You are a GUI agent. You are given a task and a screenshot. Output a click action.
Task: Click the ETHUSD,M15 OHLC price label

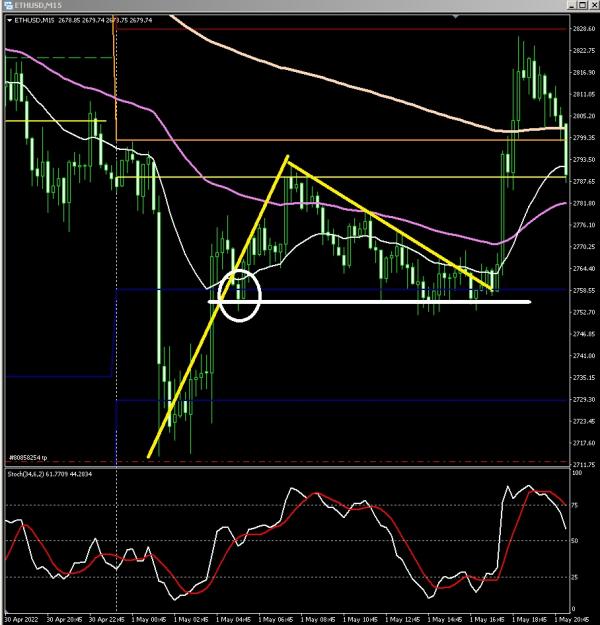(x=83, y=20)
